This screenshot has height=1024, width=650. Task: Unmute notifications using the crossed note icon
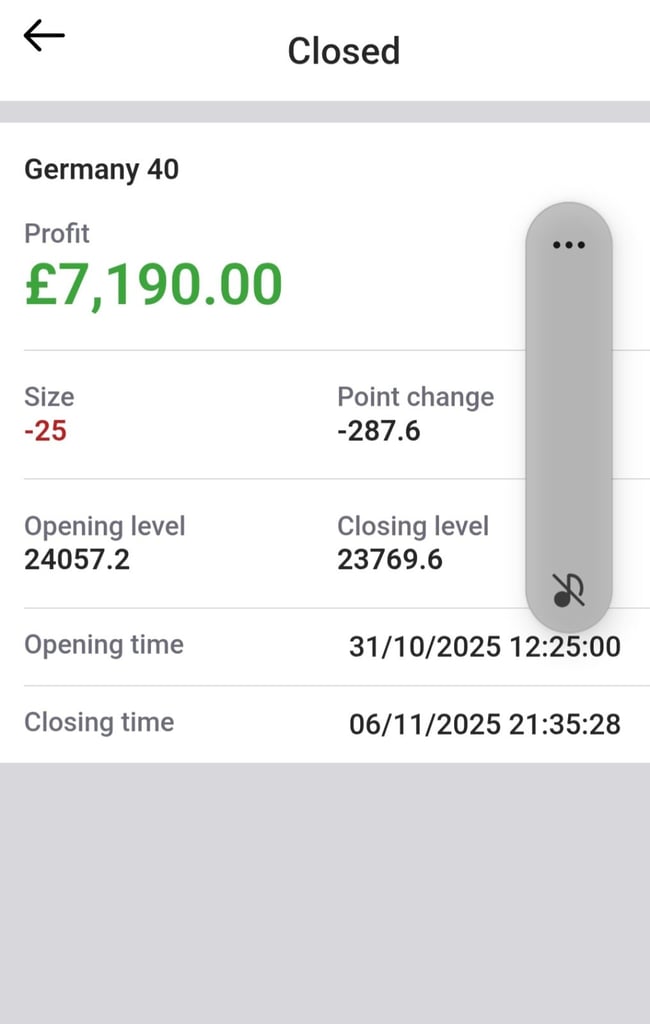(x=567, y=590)
